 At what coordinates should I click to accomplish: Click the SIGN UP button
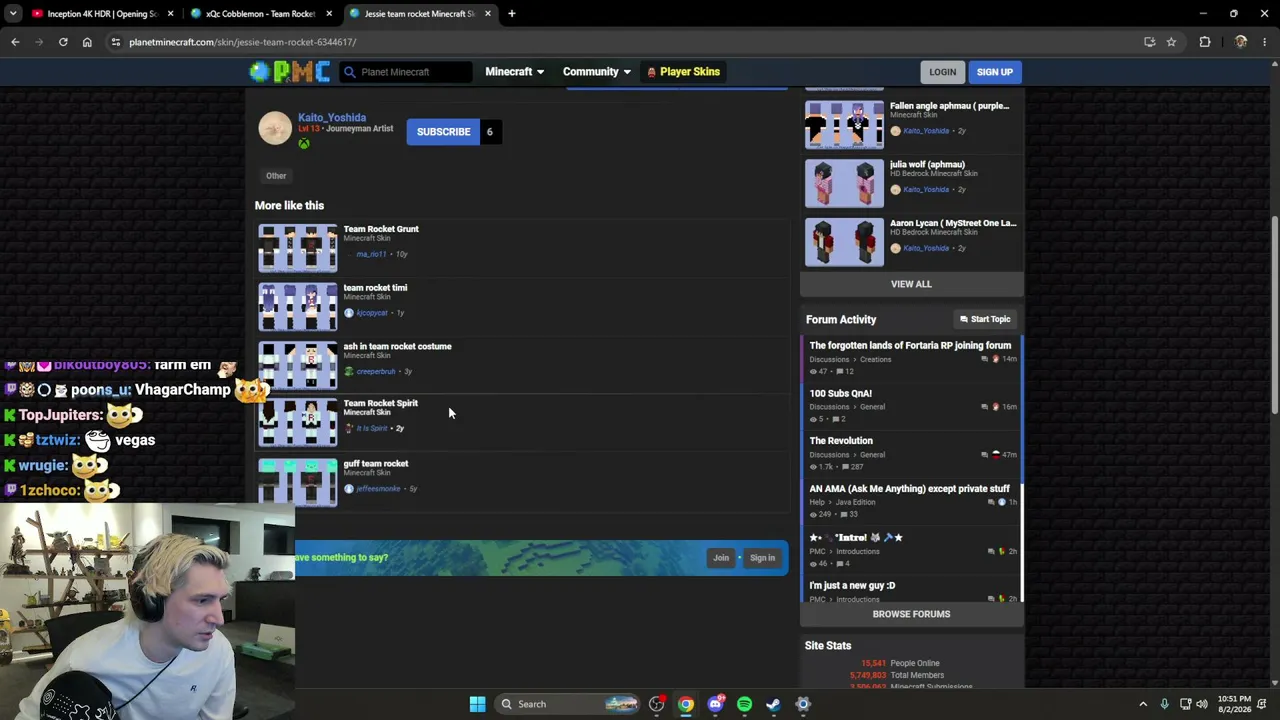pyautogui.click(x=995, y=72)
